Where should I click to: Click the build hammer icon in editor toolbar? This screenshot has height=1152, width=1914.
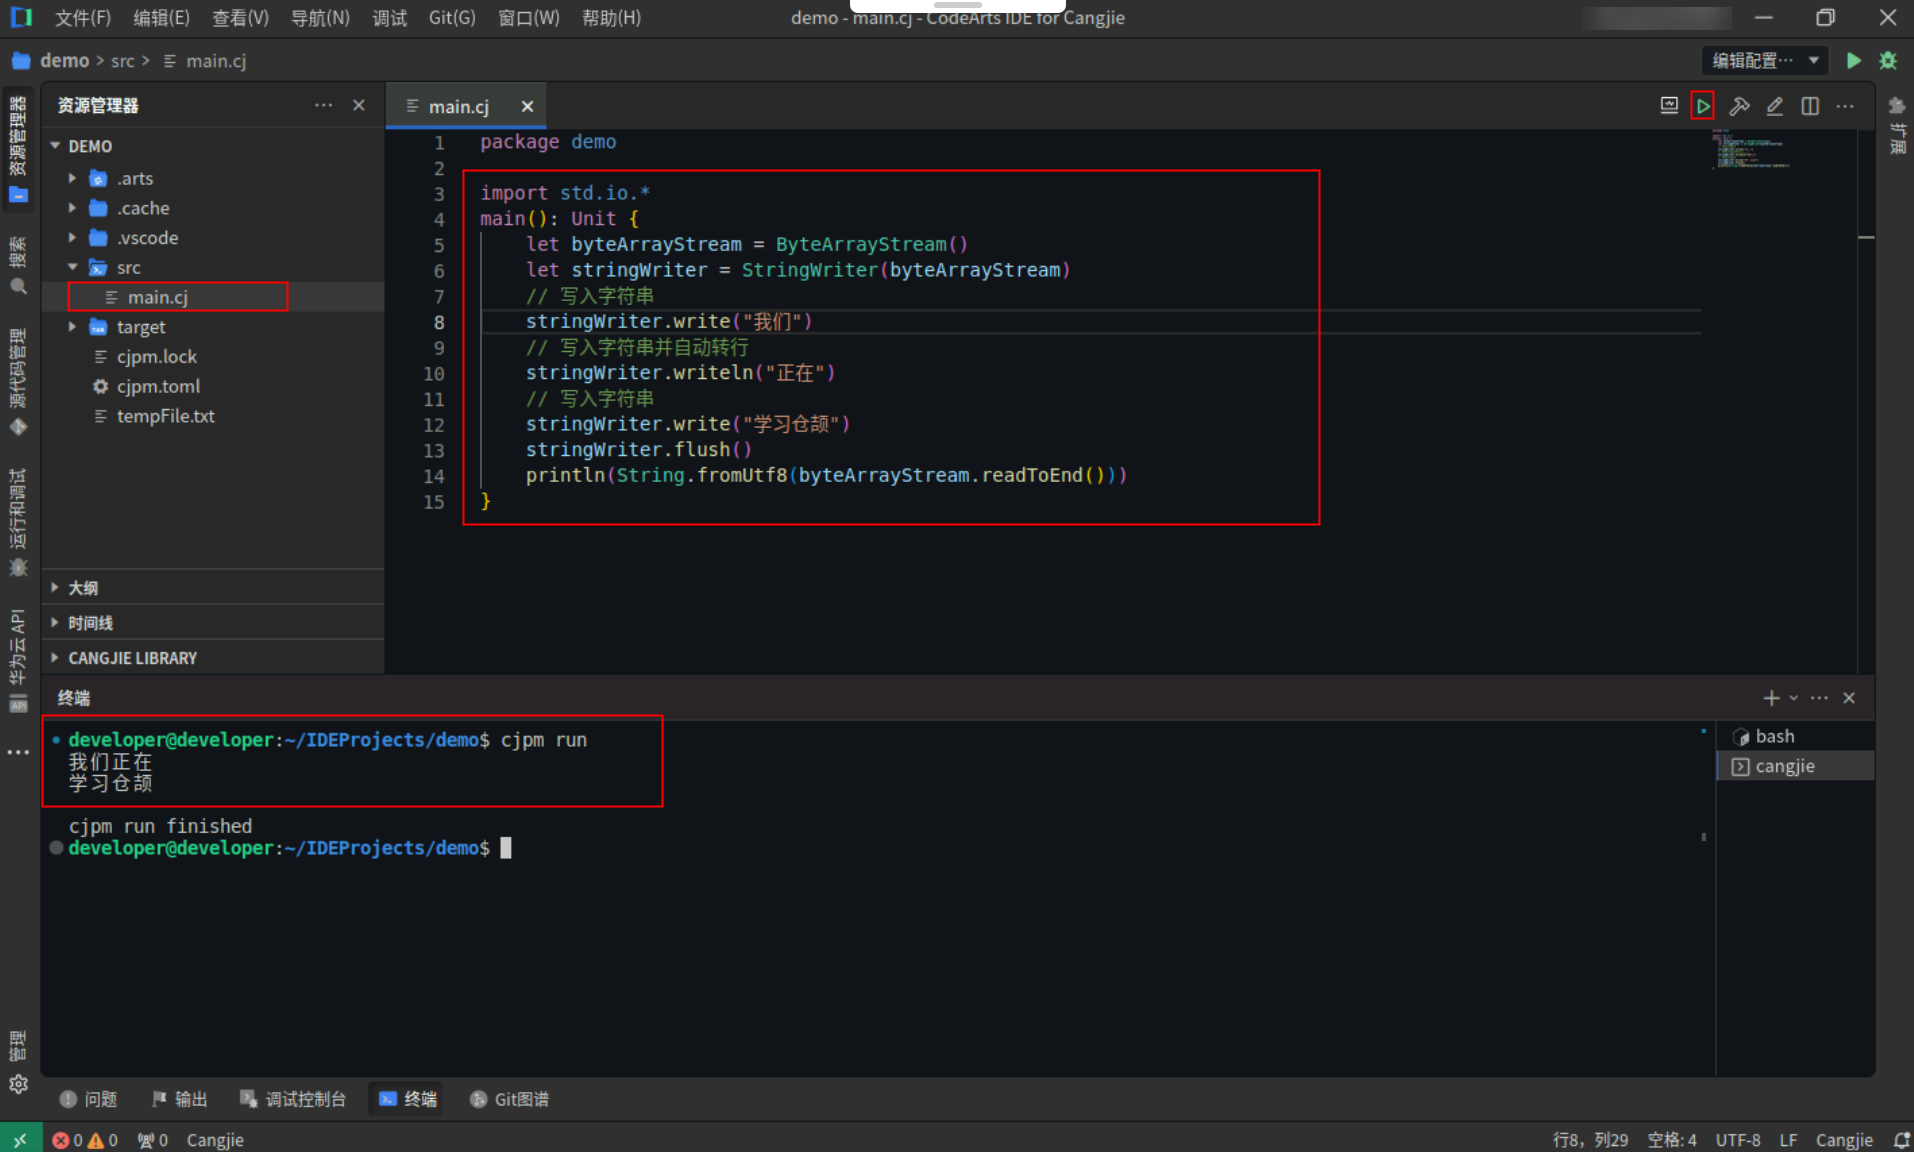tap(1739, 106)
